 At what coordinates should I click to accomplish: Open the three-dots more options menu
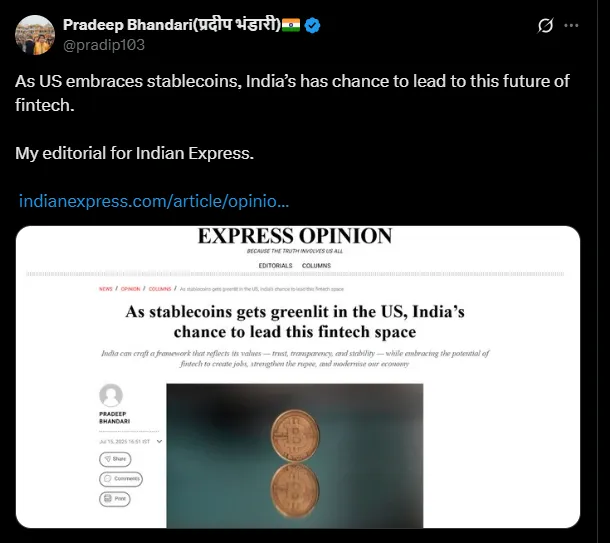coord(571,26)
